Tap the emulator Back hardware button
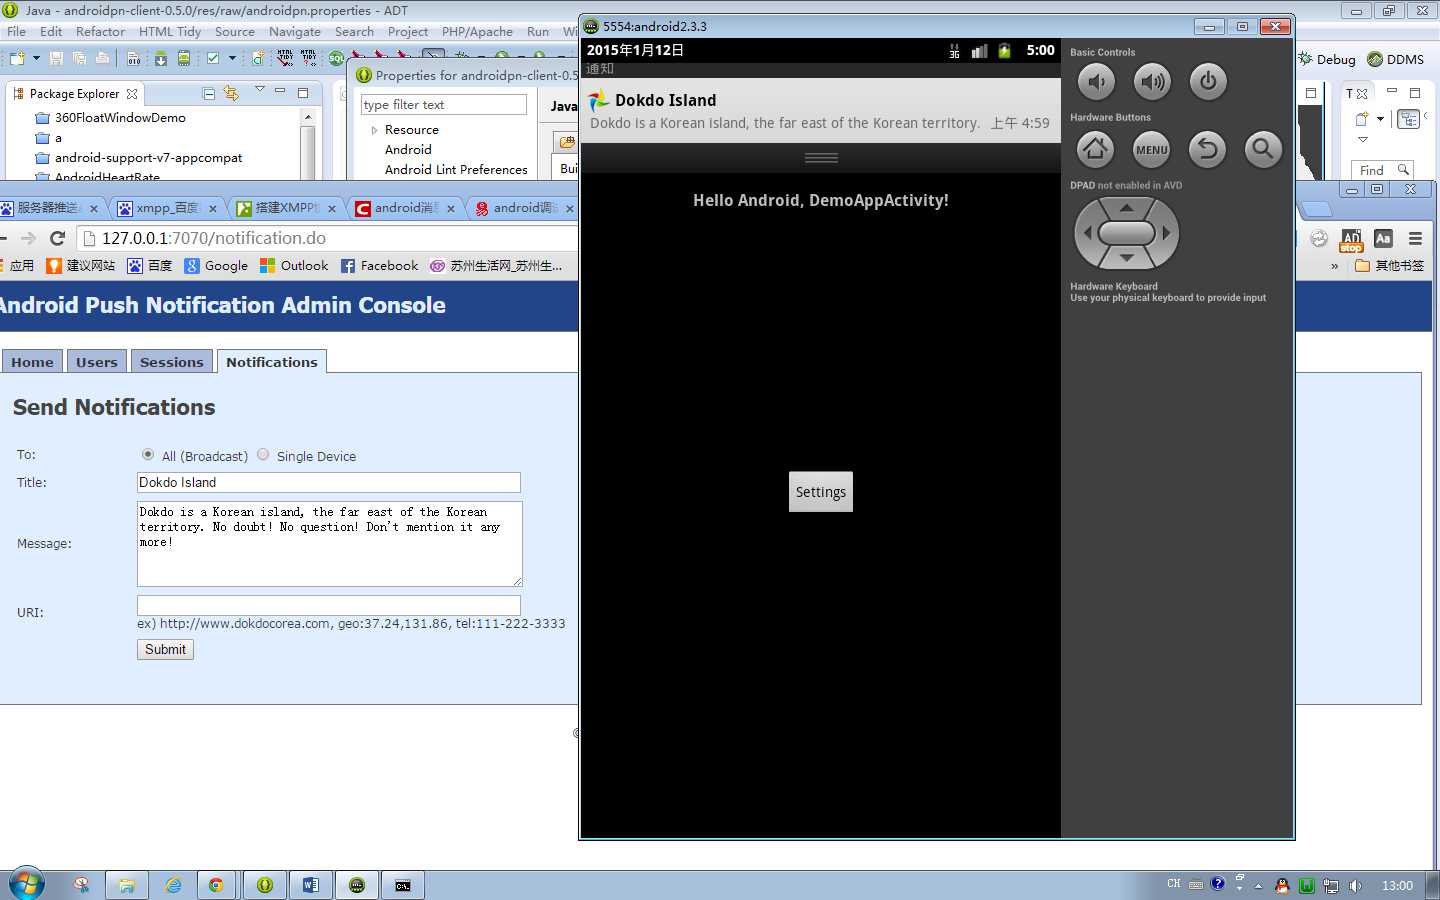The height and width of the screenshot is (900, 1440). pyautogui.click(x=1208, y=150)
